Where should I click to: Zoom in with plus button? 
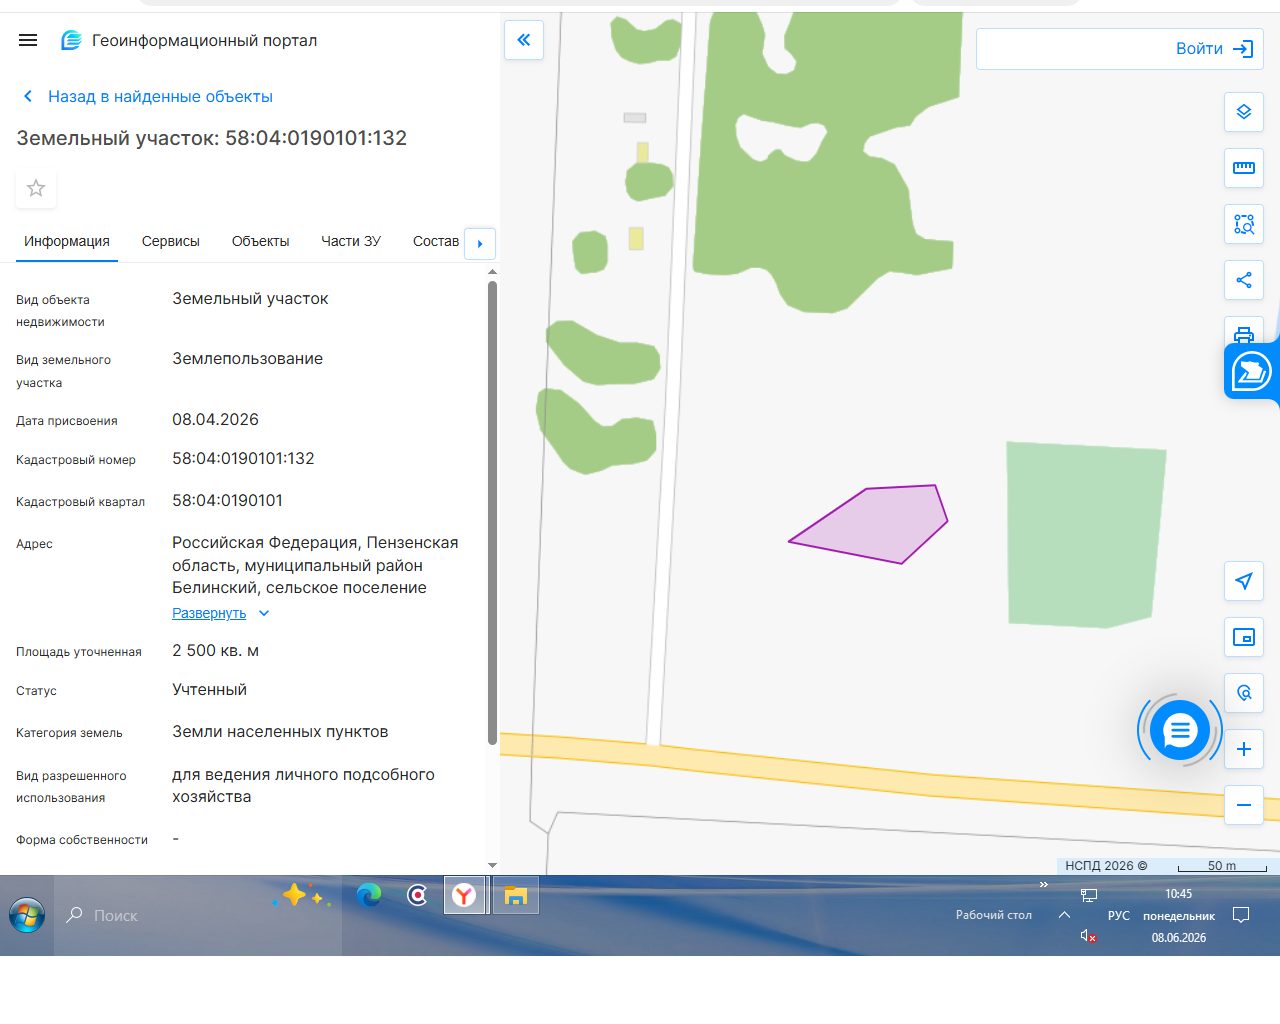coord(1244,749)
